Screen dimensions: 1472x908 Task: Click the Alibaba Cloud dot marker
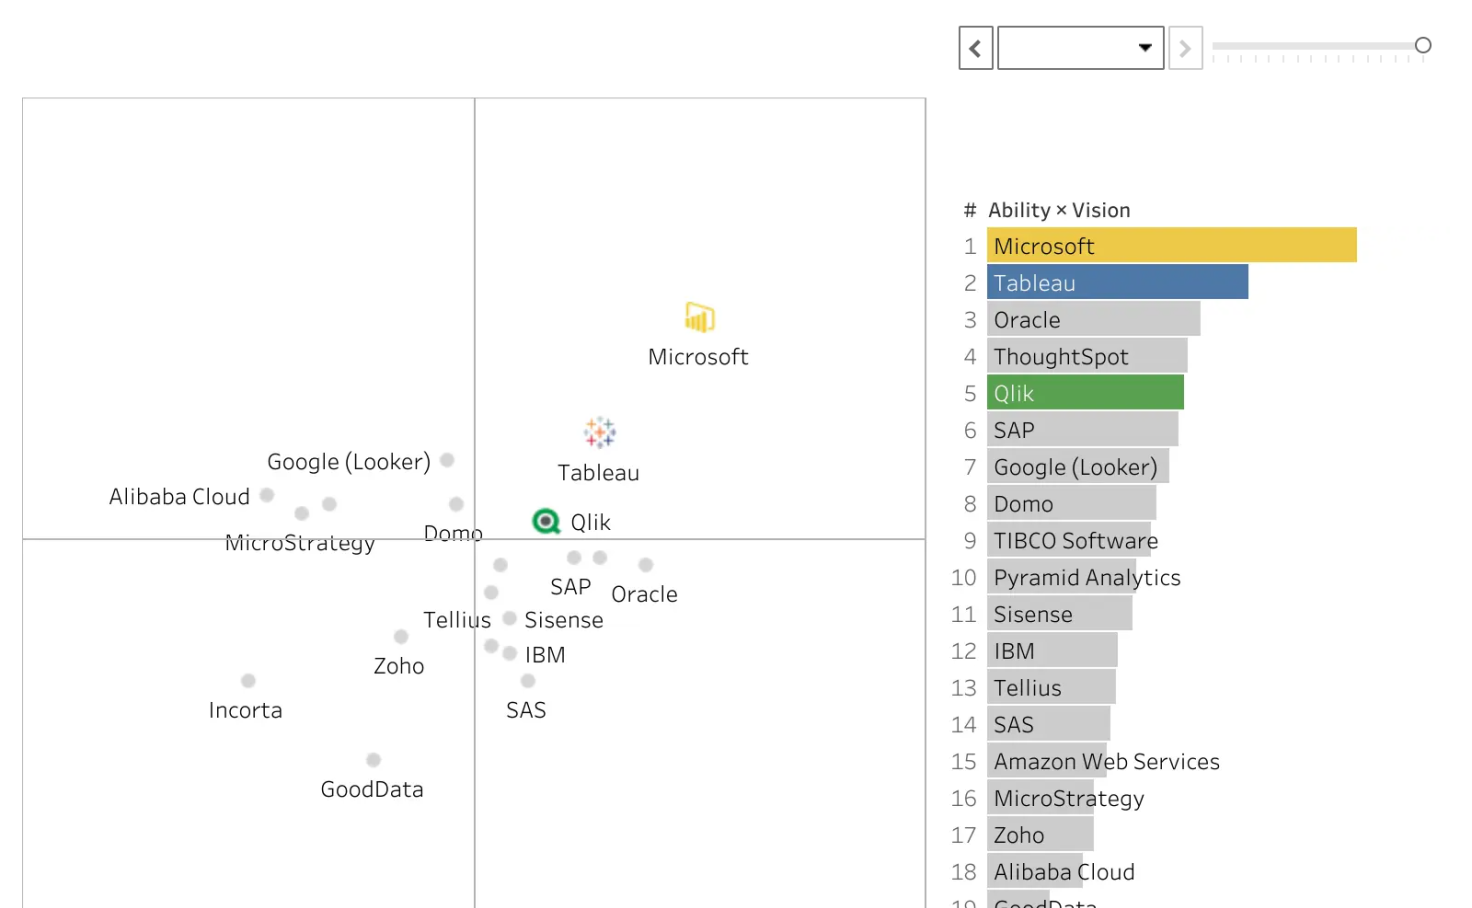[x=267, y=495]
